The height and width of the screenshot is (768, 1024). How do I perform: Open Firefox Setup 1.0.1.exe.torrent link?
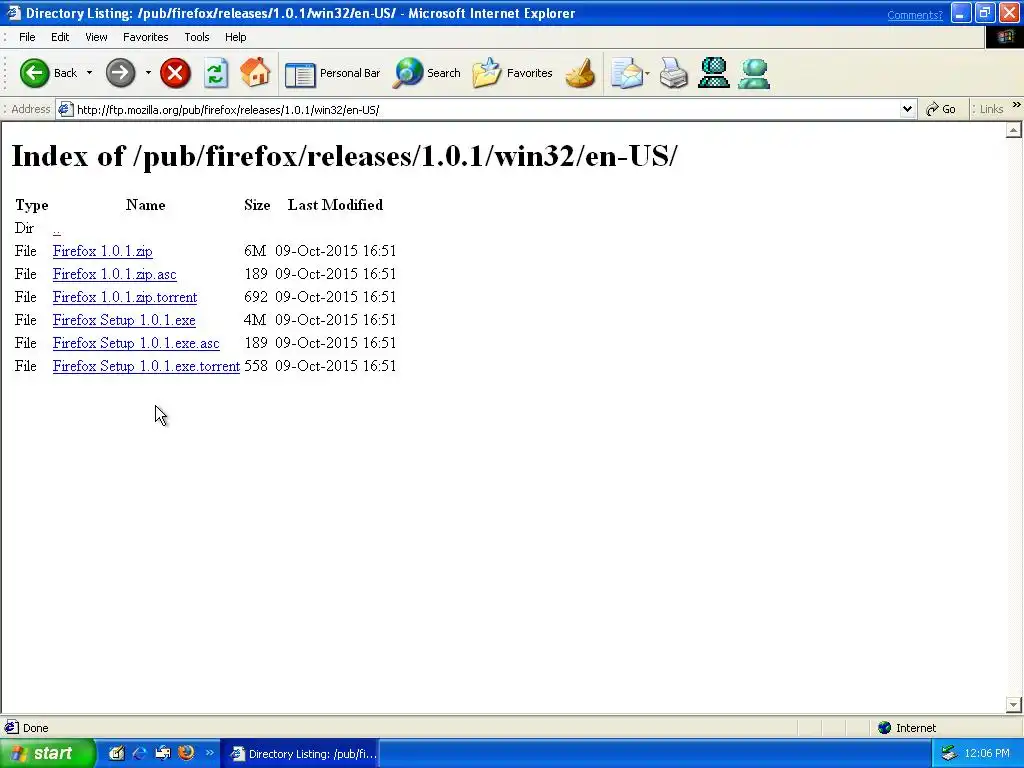pyautogui.click(x=146, y=366)
